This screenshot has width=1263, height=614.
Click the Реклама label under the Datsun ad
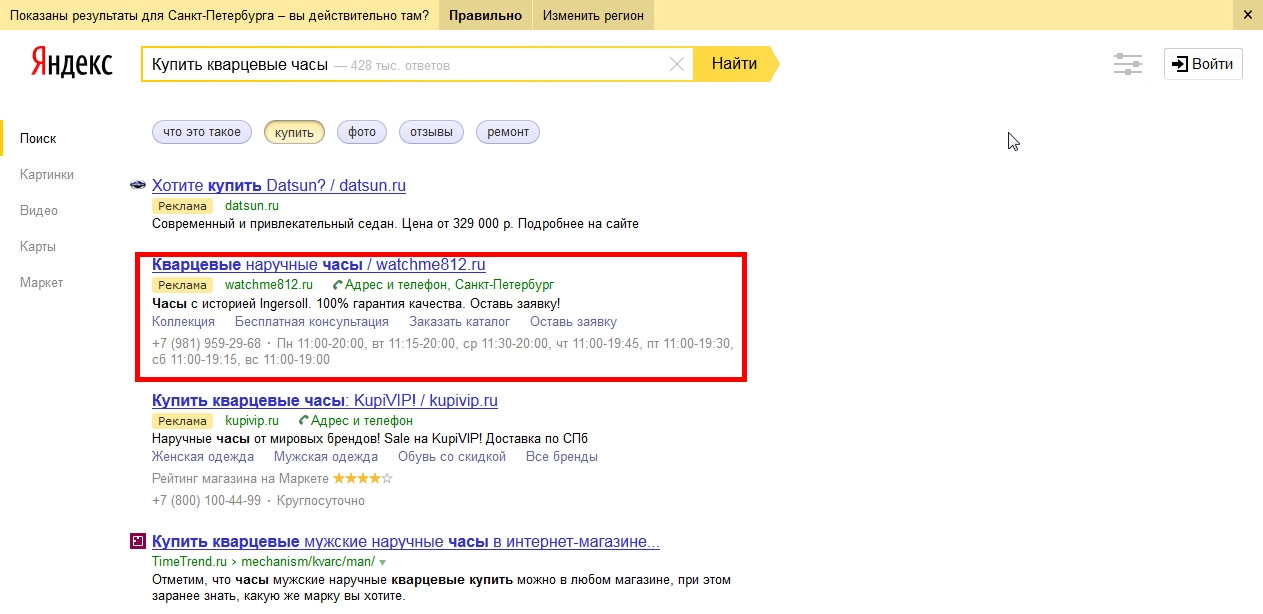point(183,206)
